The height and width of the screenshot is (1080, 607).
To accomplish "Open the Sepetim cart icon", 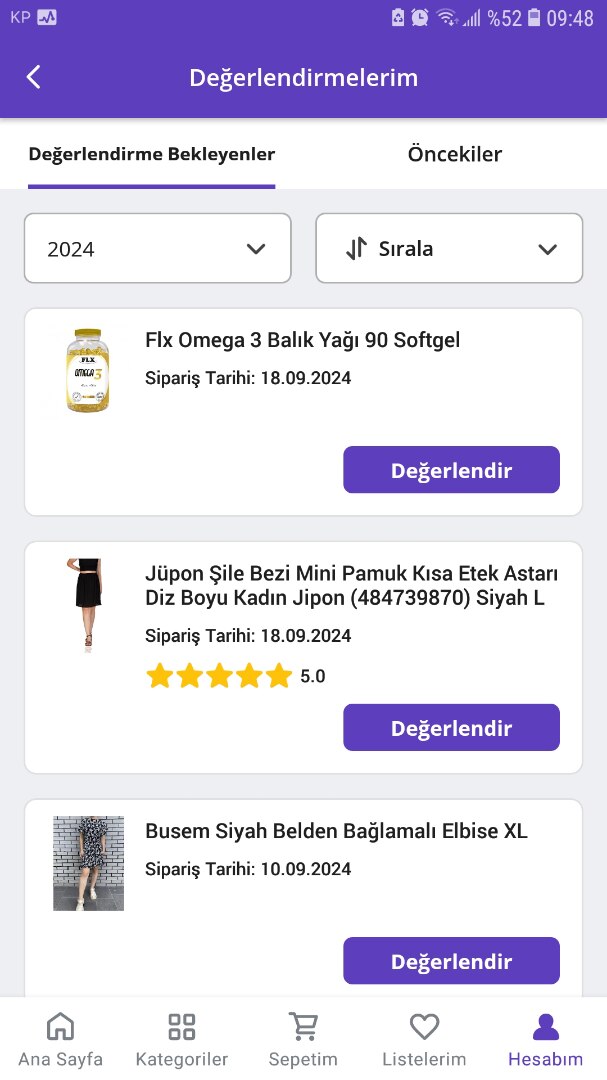I will tap(303, 1026).
